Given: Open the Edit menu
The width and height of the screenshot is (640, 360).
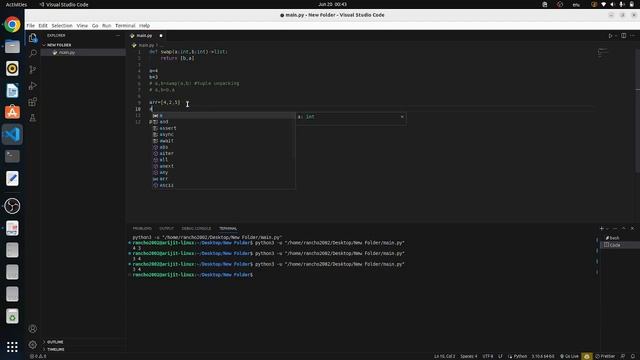Looking at the screenshot, I should [43, 25].
